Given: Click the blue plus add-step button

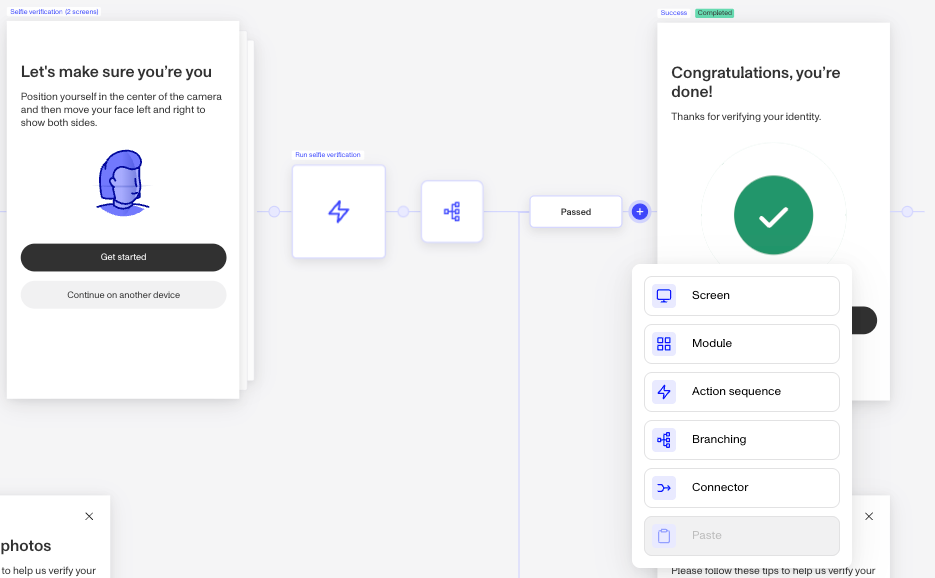Looking at the screenshot, I should point(640,211).
